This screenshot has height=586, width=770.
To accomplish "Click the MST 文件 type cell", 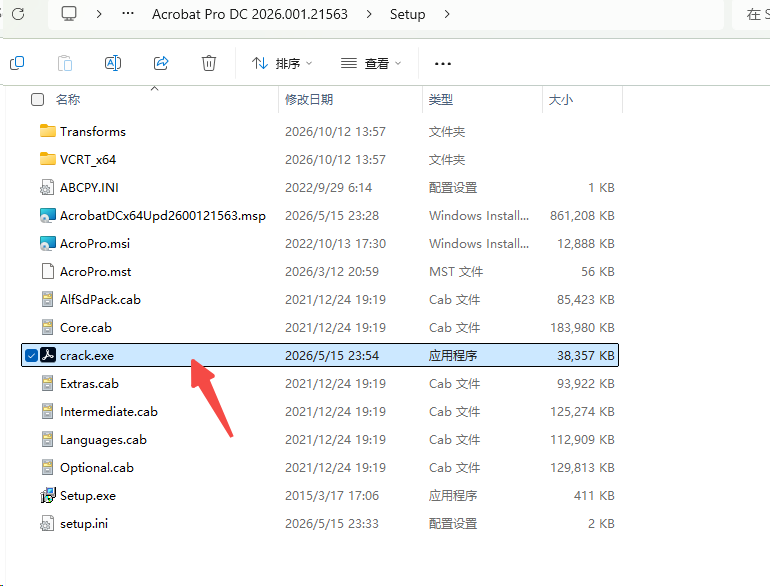I will click(456, 272).
